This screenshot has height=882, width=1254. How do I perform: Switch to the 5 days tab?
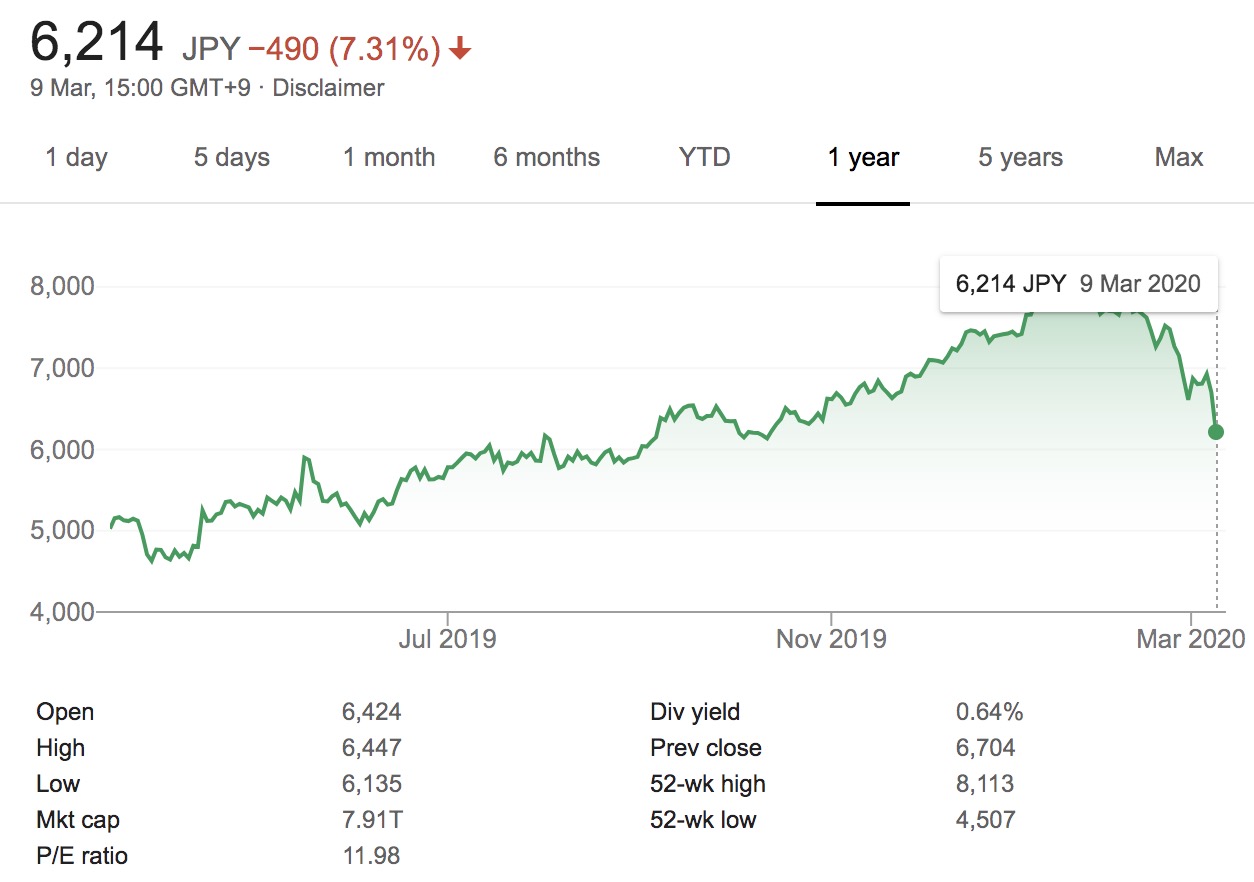point(231,157)
